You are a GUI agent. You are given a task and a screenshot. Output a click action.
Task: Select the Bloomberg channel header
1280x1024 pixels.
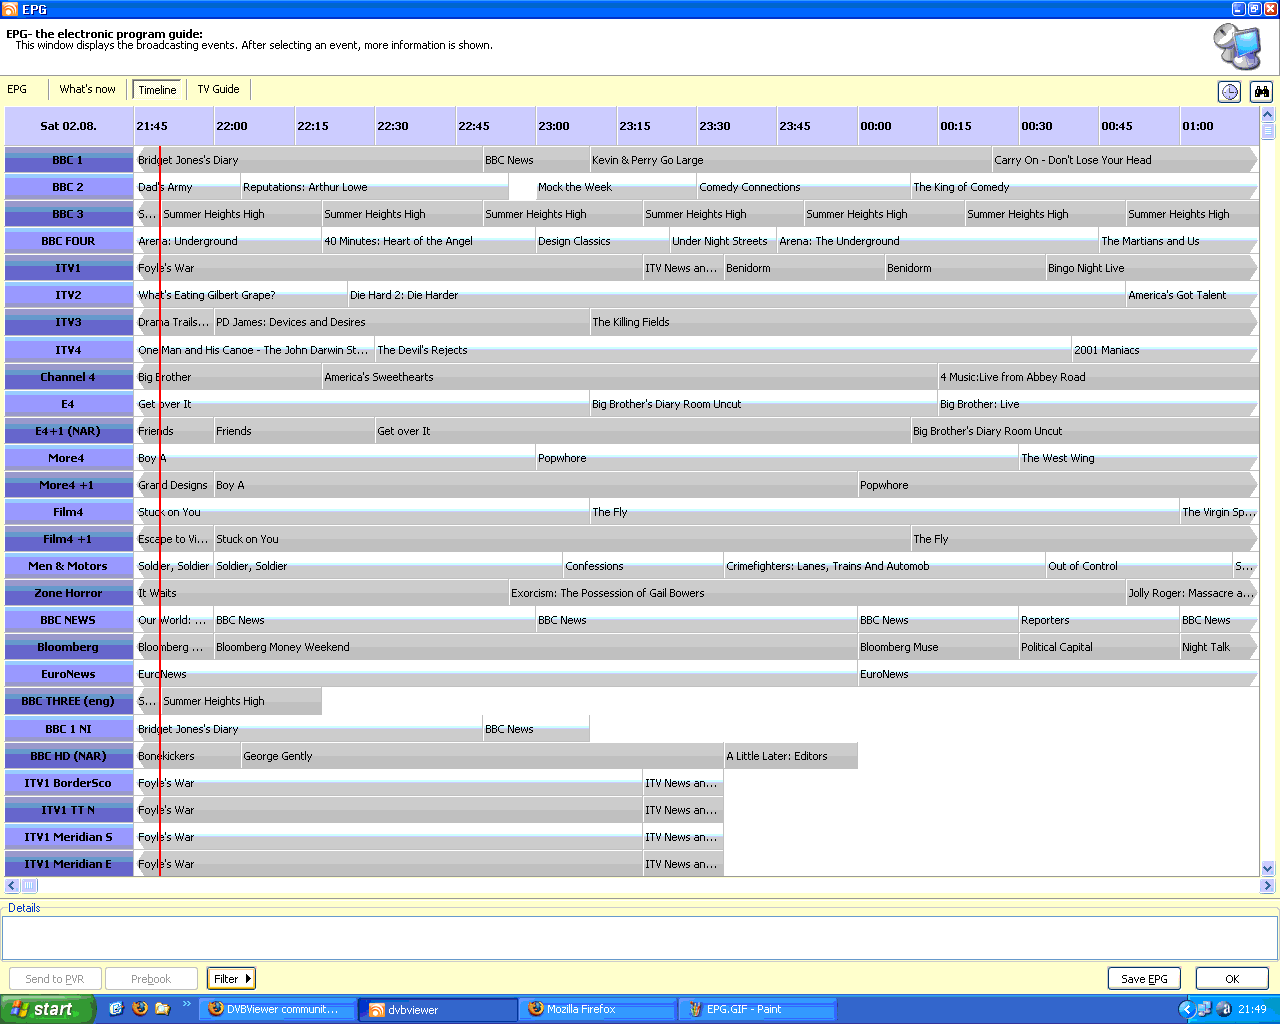point(68,647)
